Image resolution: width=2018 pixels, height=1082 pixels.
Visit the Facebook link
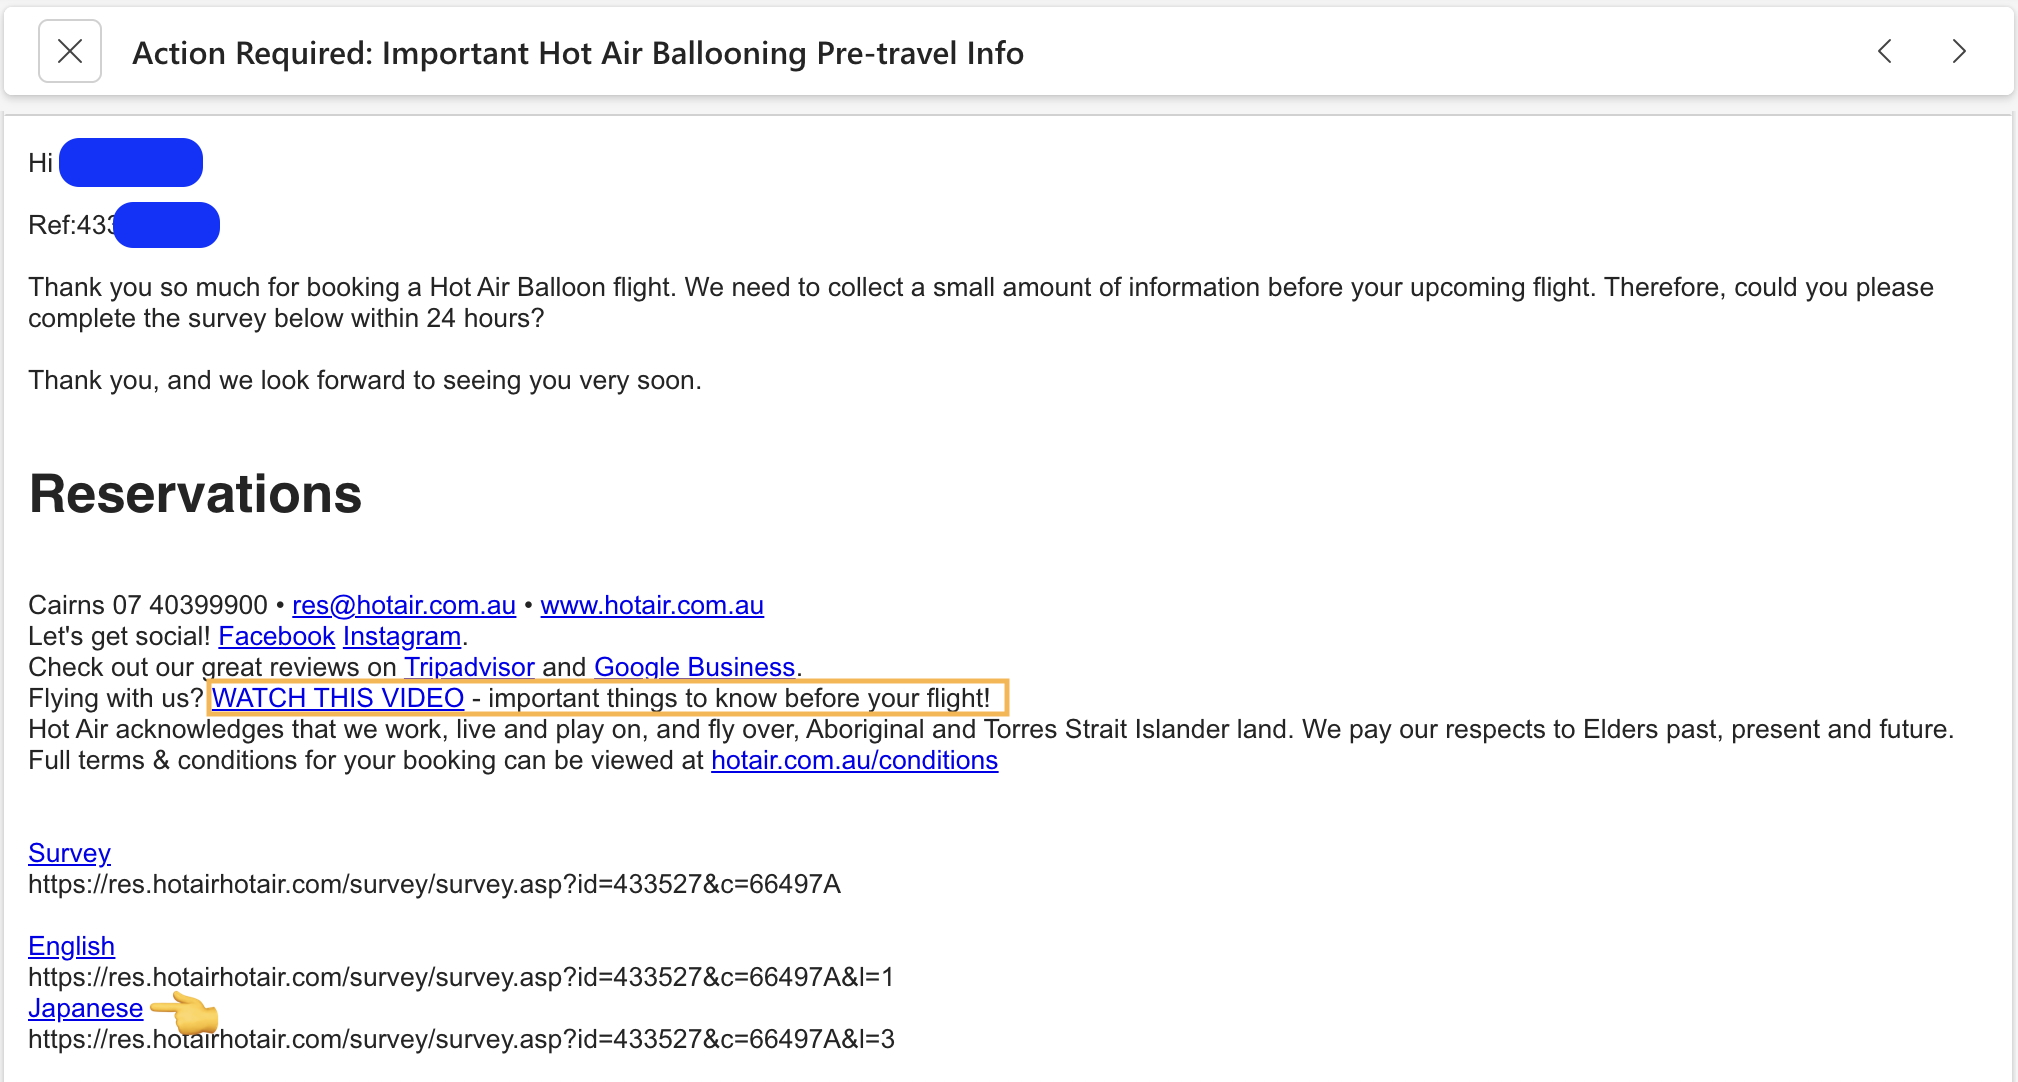click(x=276, y=636)
